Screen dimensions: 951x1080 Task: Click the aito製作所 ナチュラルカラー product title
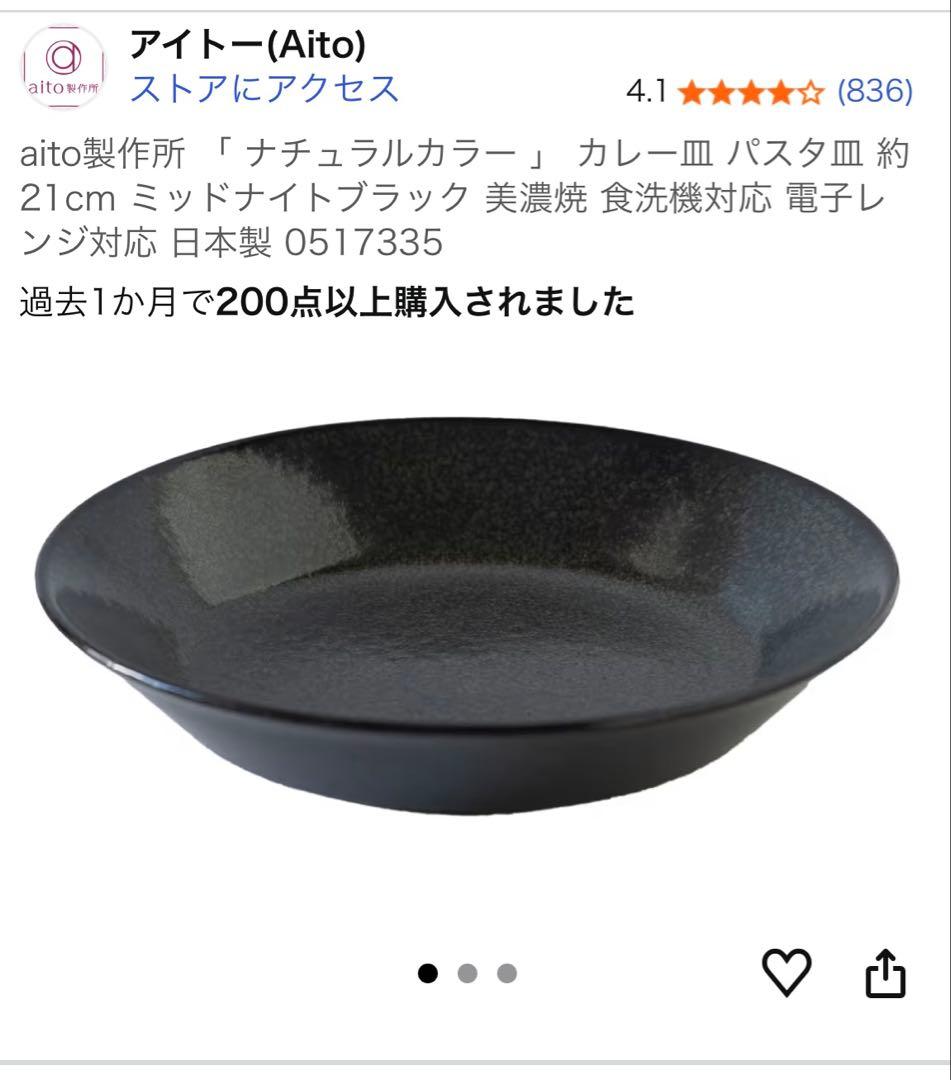click(x=466, y=198)
